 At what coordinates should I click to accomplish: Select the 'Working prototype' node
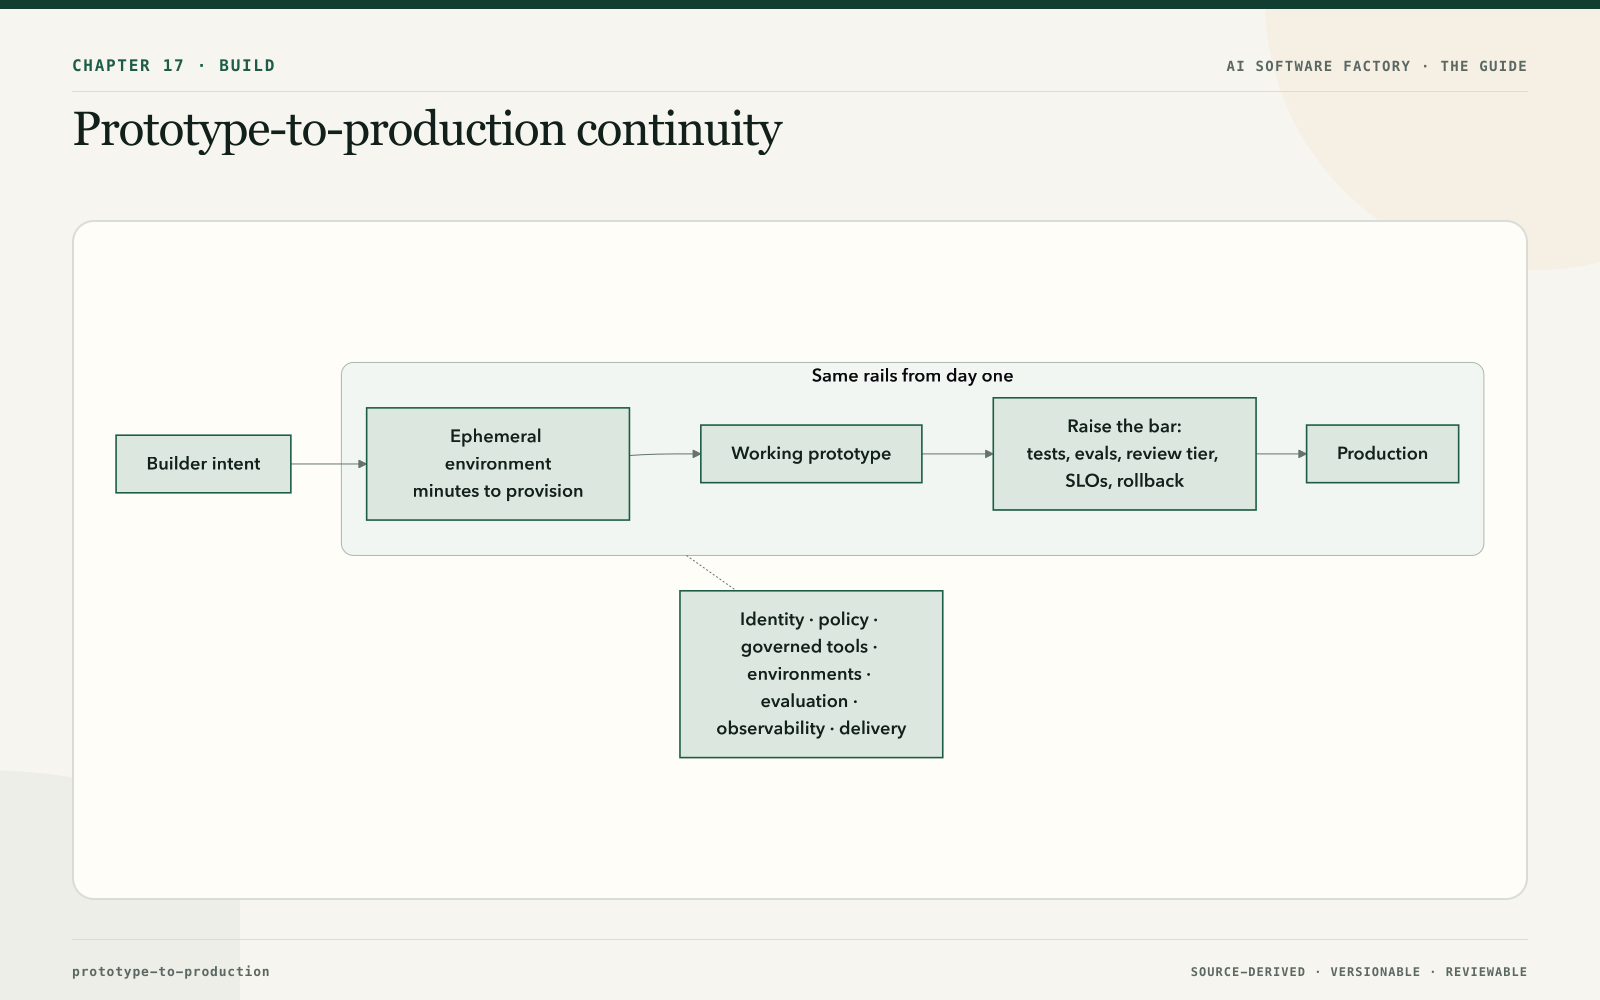coord(811,454)
